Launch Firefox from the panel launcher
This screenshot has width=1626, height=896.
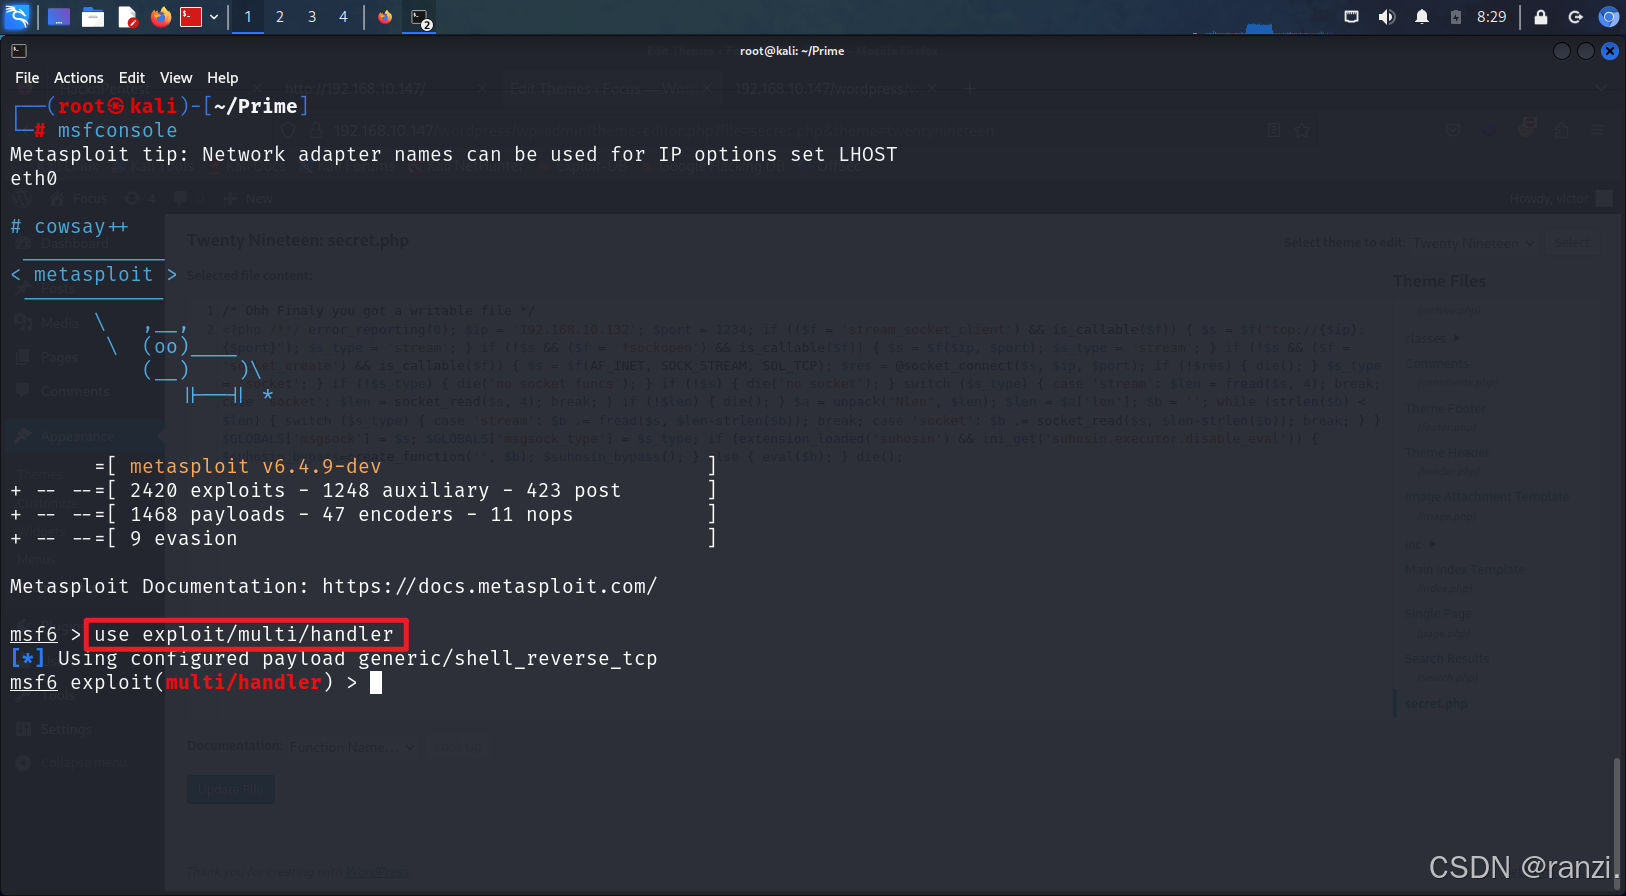[x=161, y=17]
